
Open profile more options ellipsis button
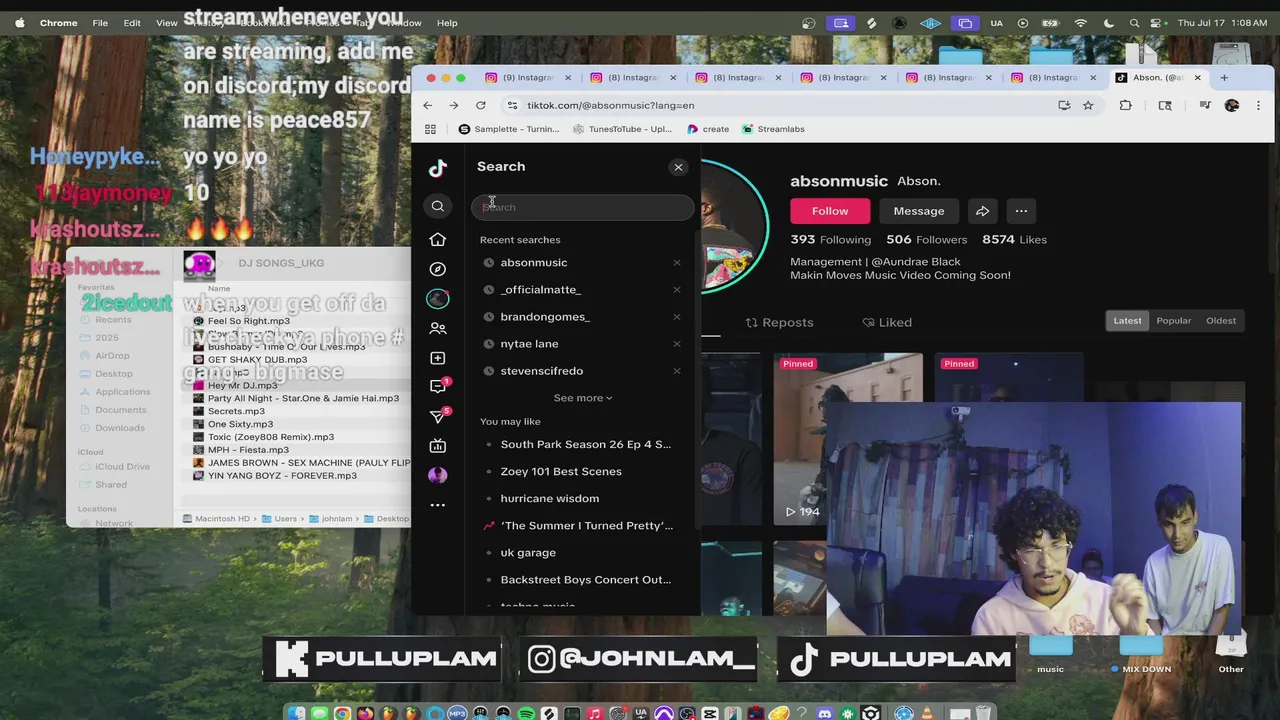[x=1021, y=211]
